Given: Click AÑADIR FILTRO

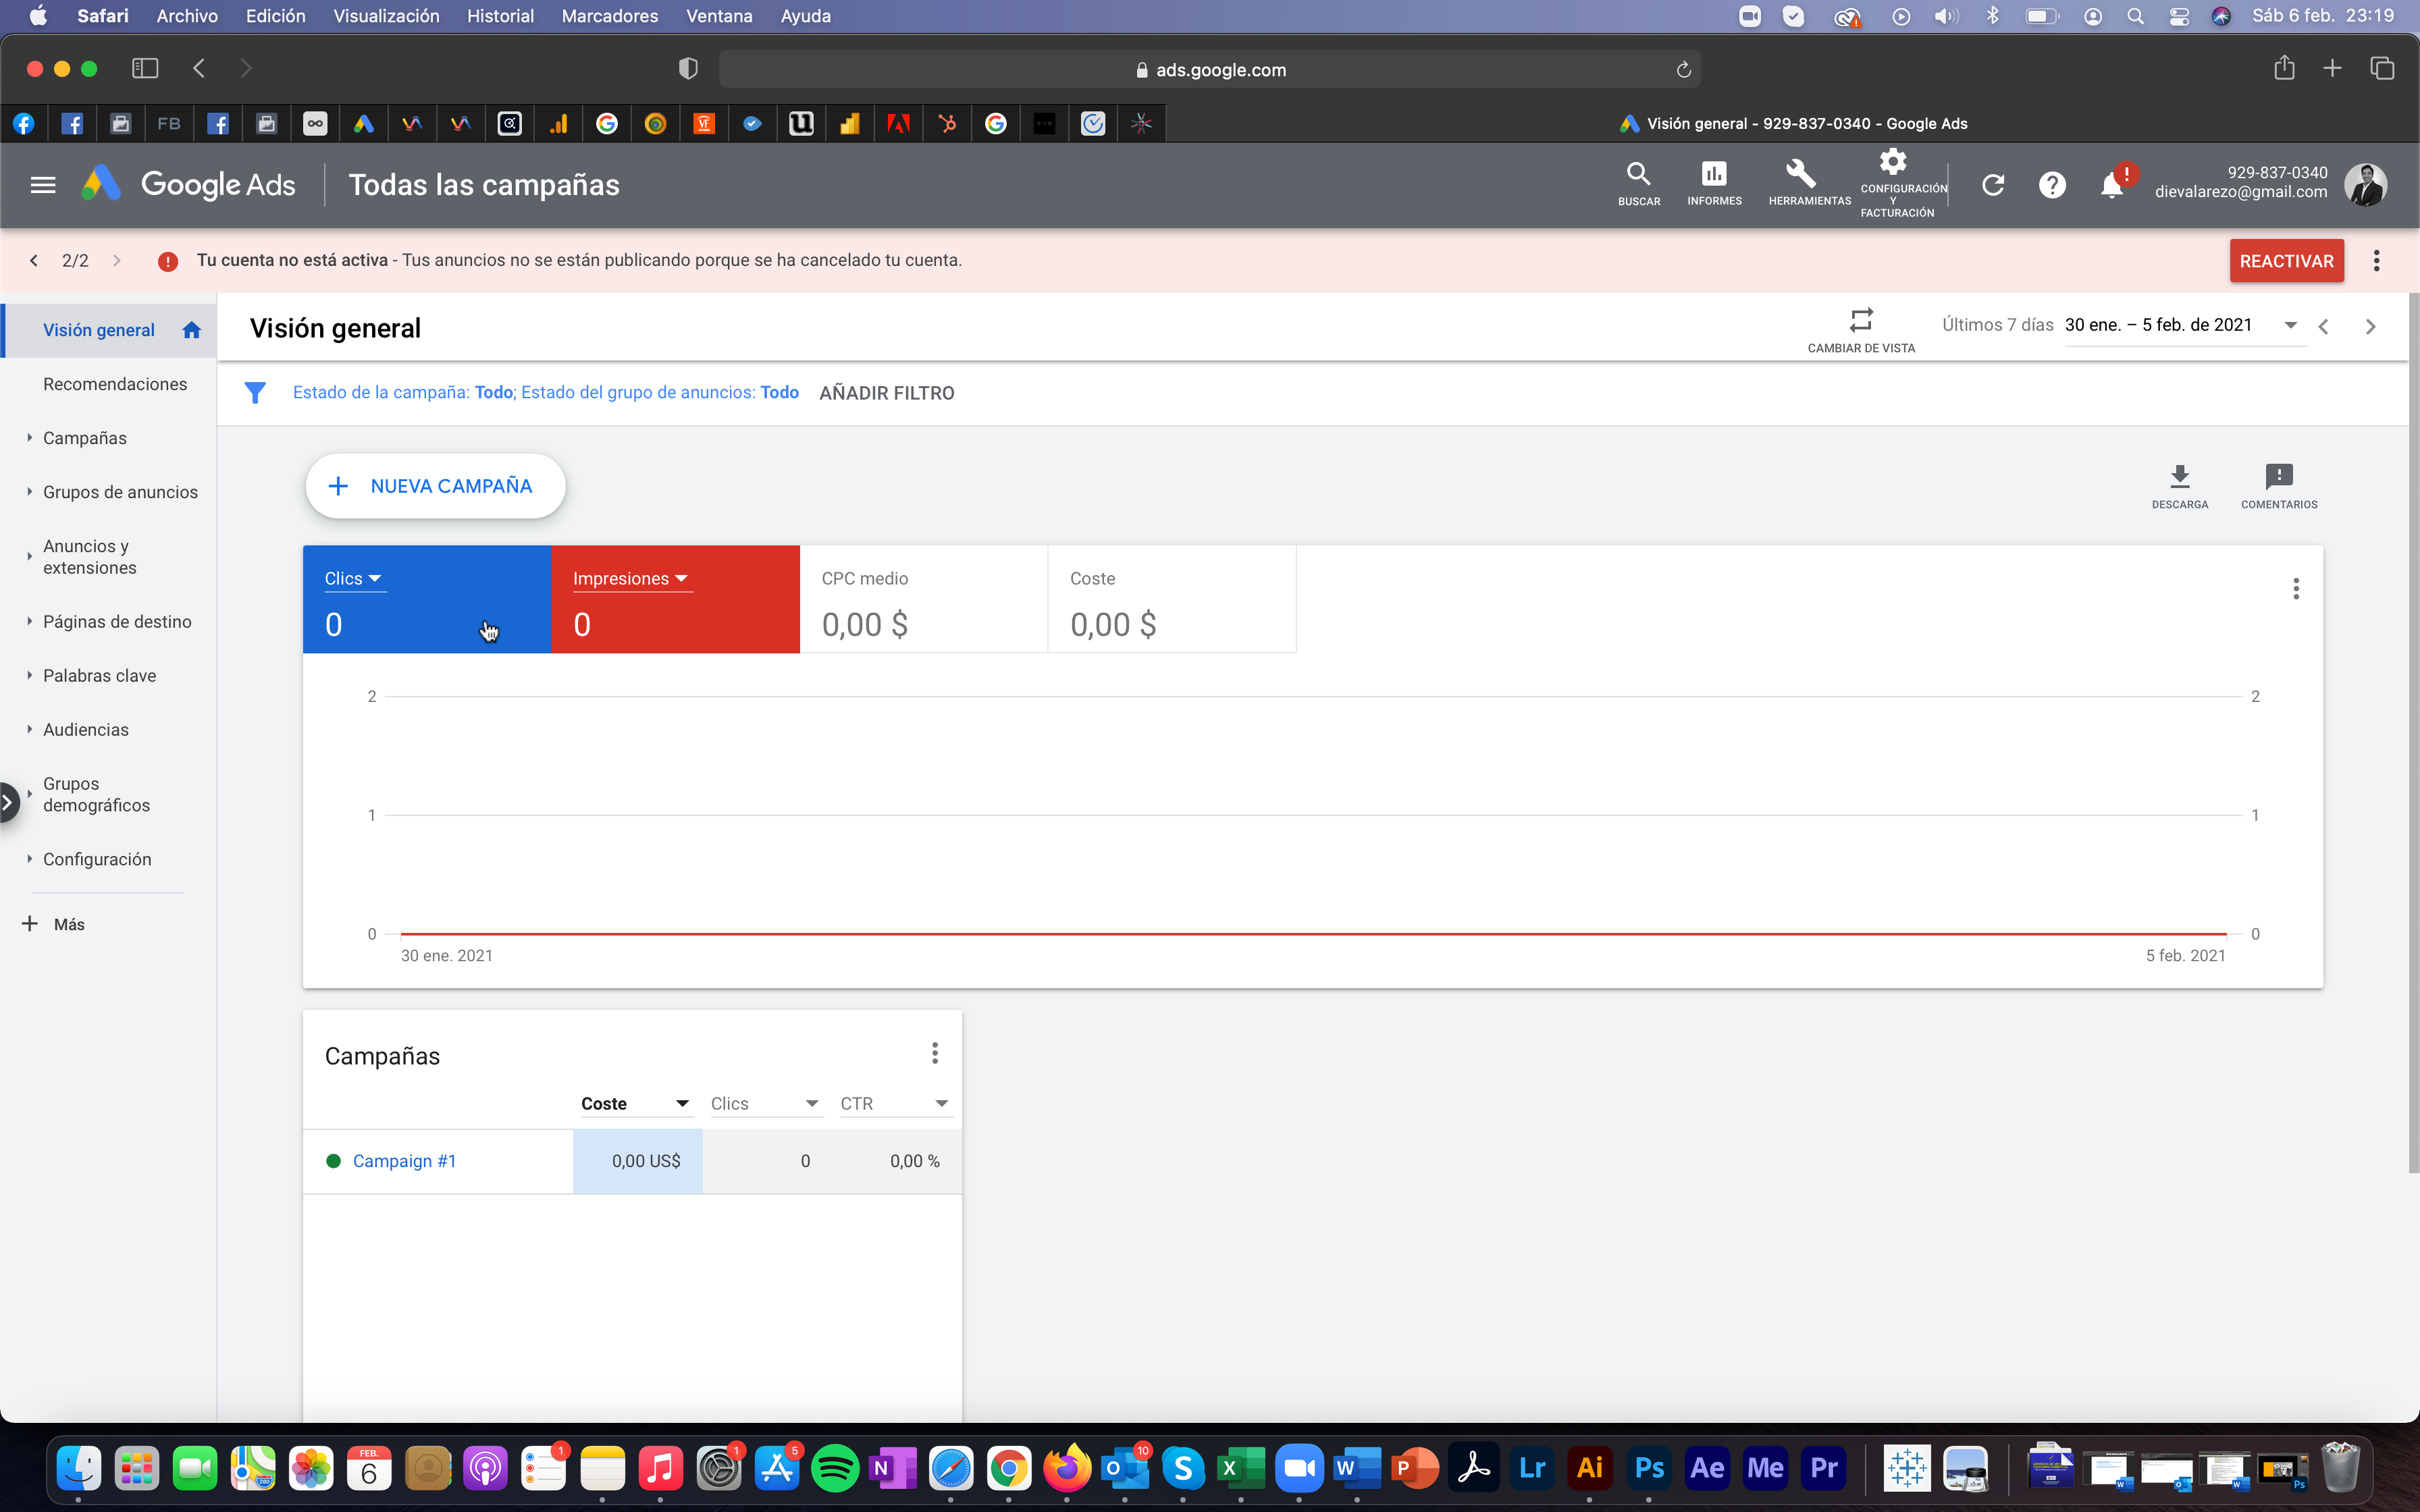Looking at the screenshot, I should [x=887, y=393].
